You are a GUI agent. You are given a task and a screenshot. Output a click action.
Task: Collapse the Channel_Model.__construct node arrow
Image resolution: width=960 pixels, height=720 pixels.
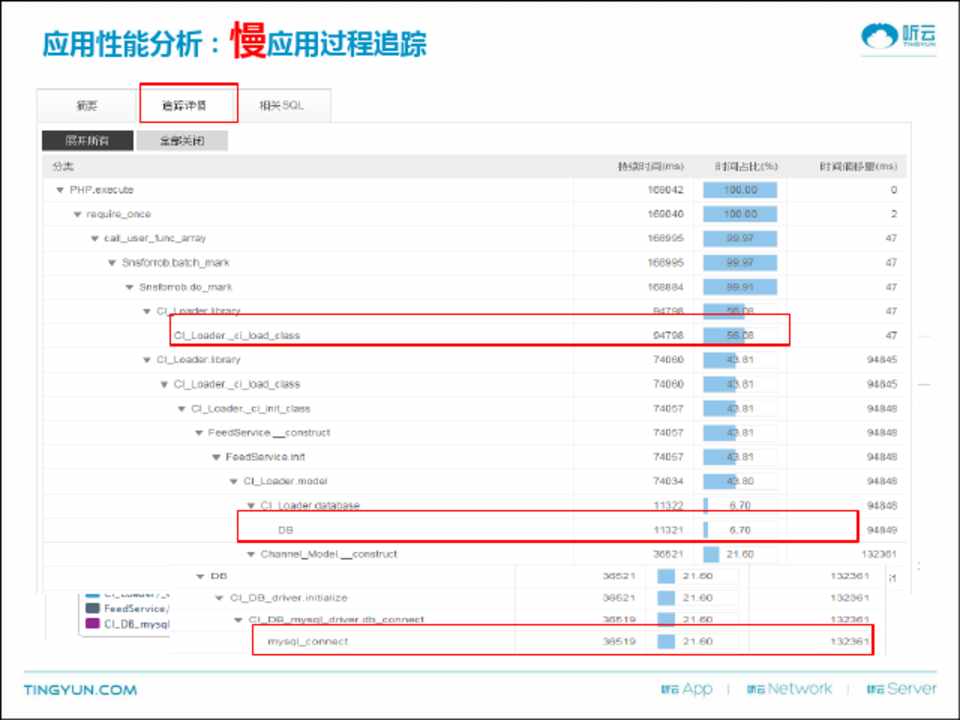[x=251, y=554]
